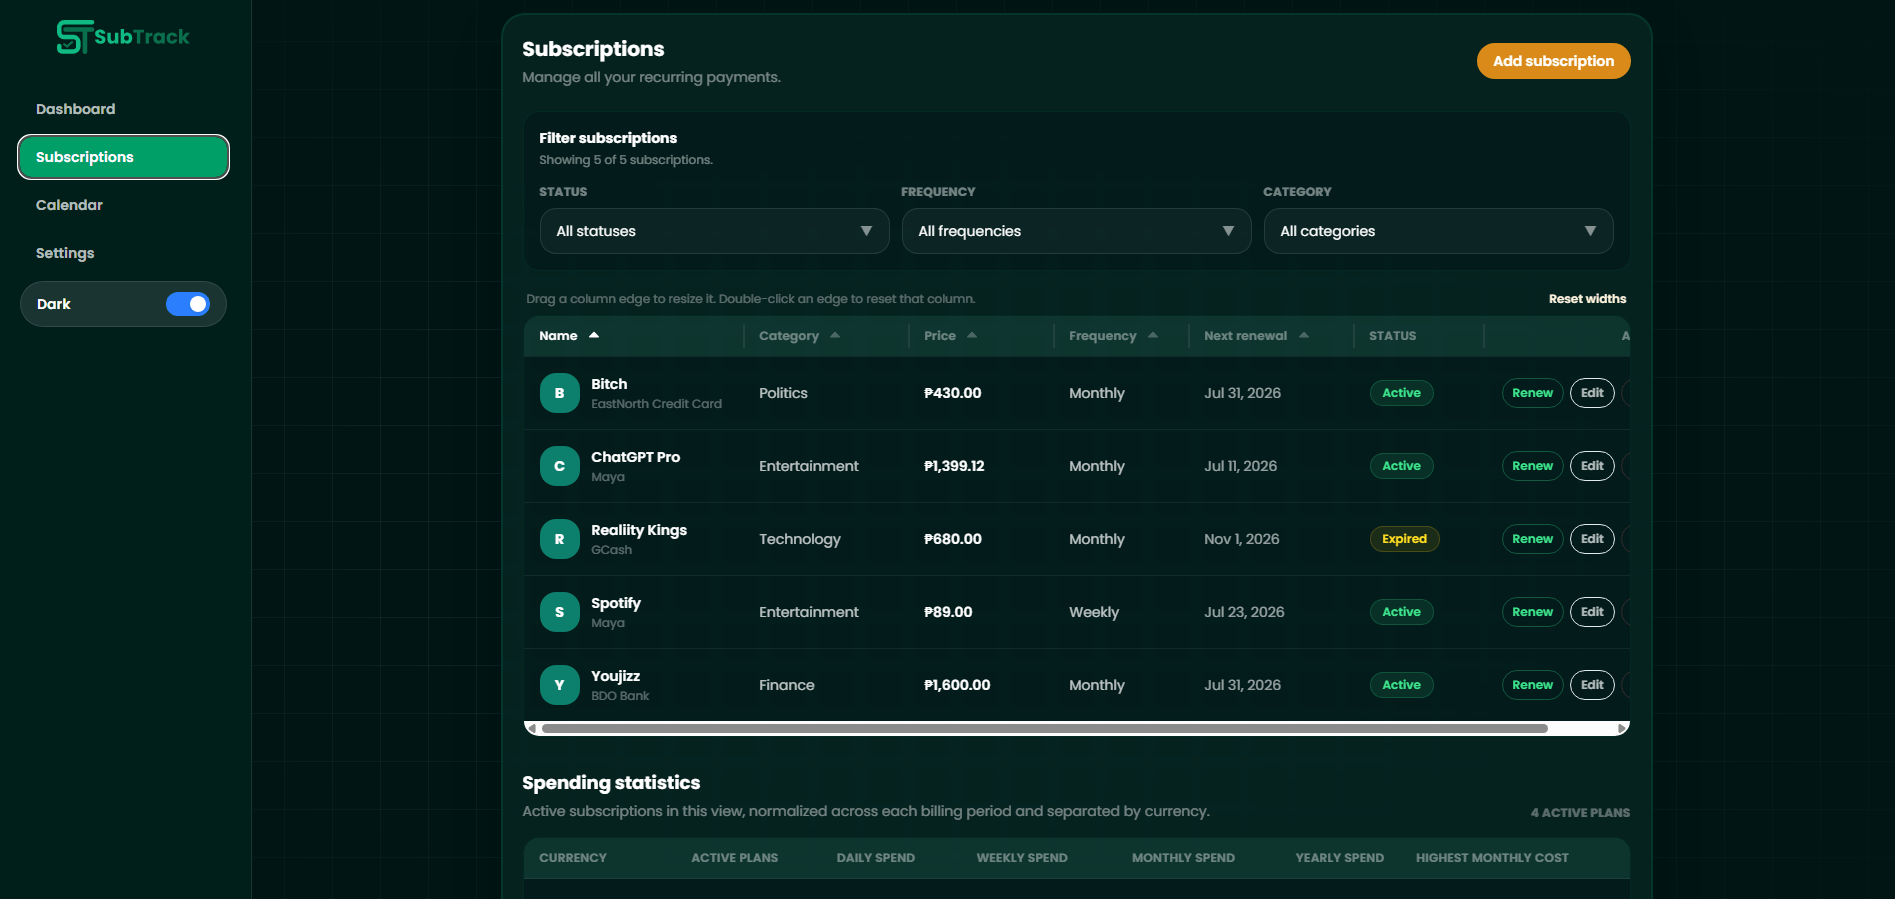This screenshot has width=1895, height=899.
Task: Click the GCash payment label
Action: pos(611,550)
